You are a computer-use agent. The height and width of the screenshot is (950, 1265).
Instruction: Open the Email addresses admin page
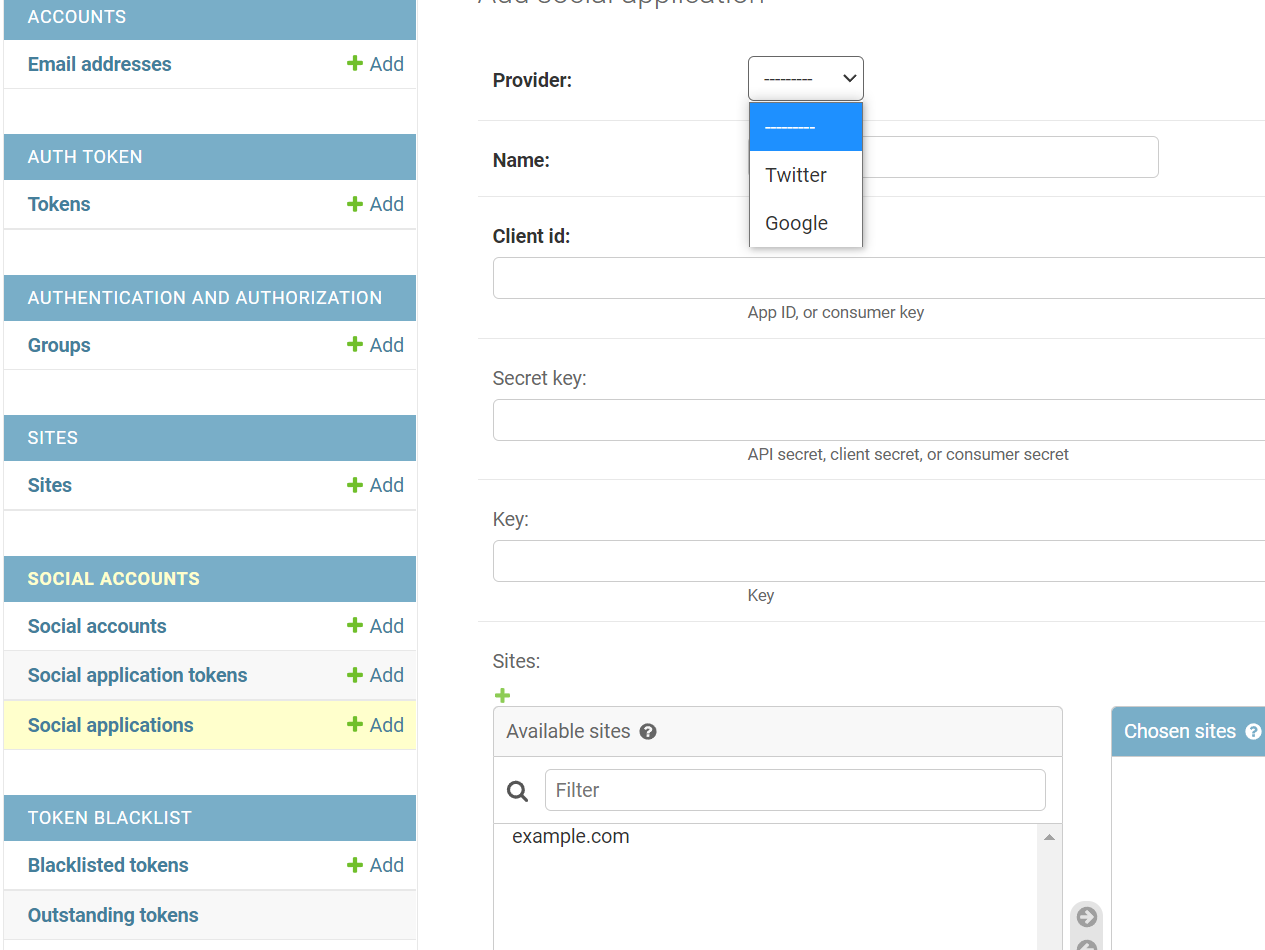[x=99, y=64]
